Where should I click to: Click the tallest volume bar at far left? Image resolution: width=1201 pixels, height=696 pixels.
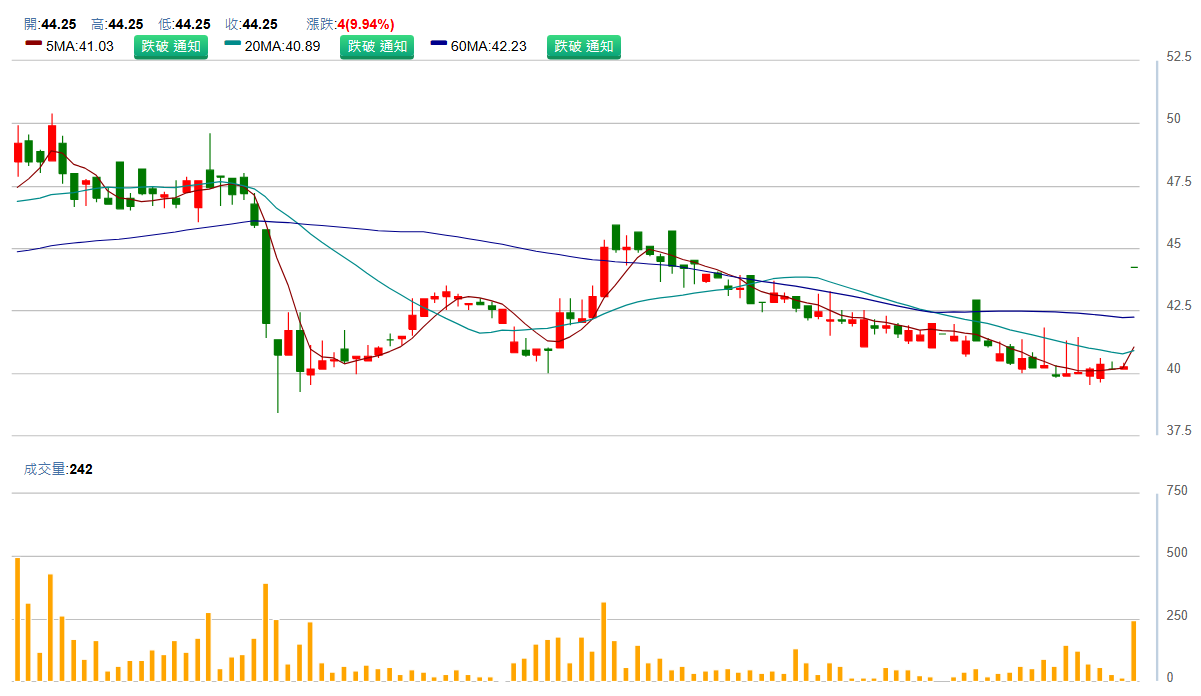click(17, 619)
